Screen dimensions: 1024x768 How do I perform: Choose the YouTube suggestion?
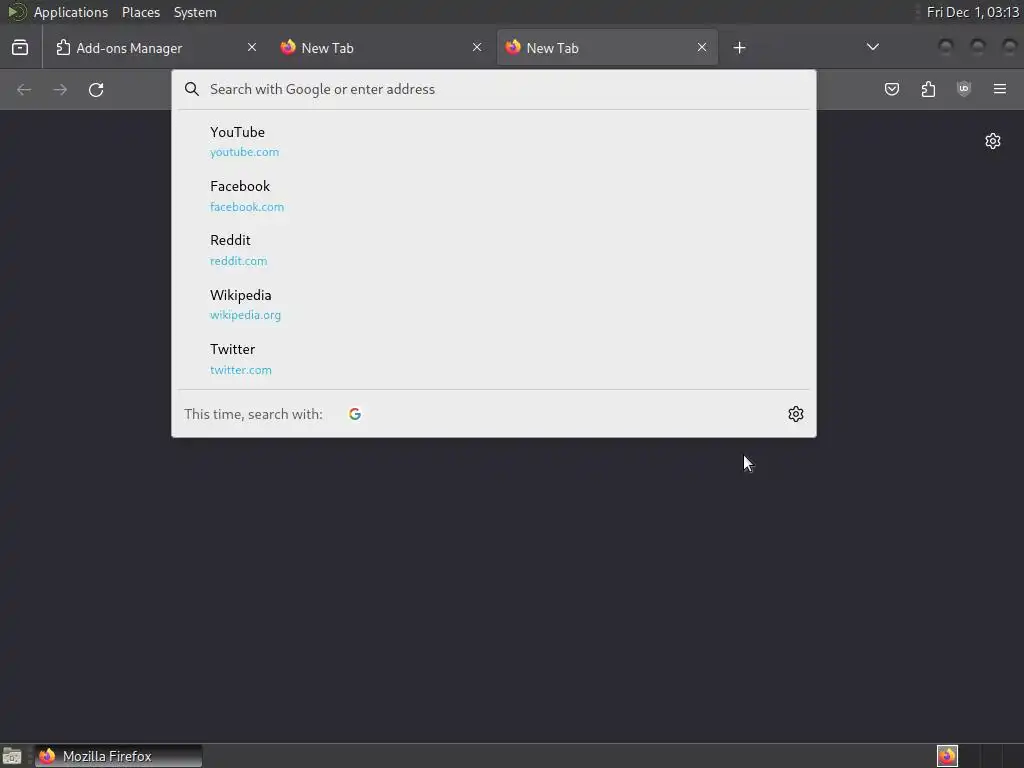[494, 142]
